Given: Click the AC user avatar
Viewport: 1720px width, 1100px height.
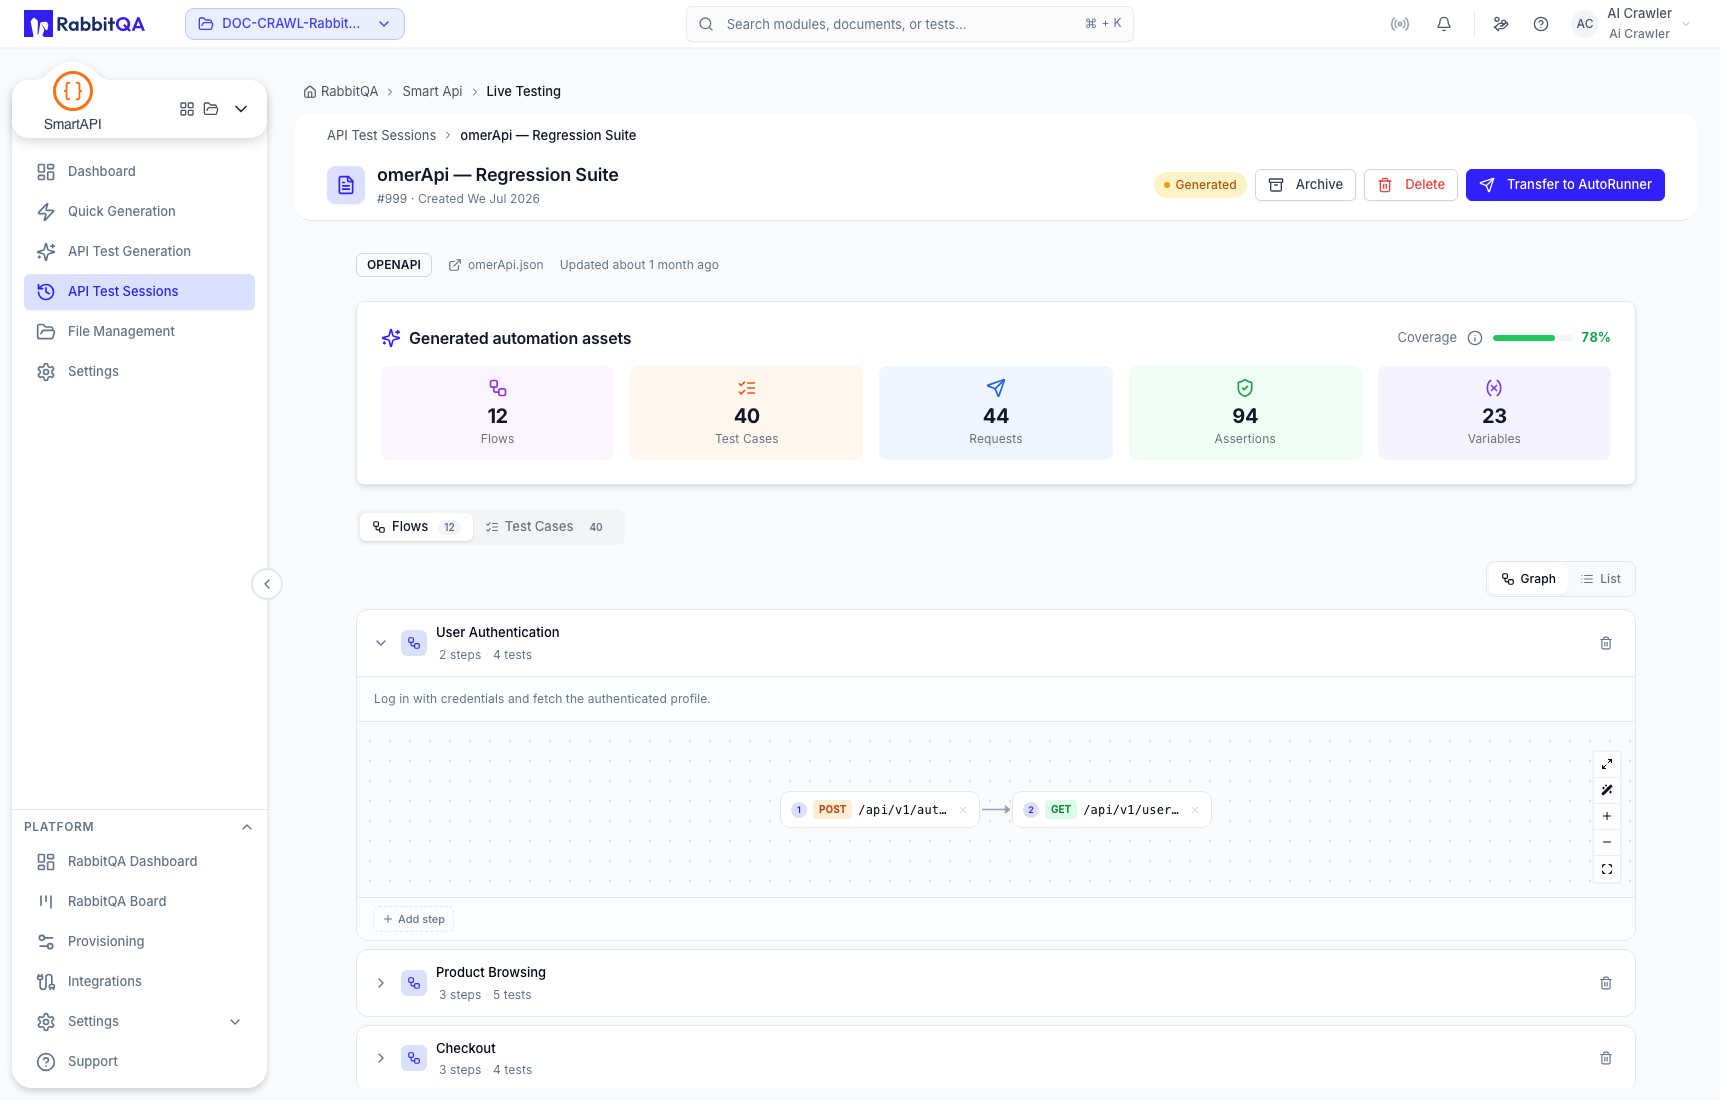Looking at the screenshot, I should pos(1585,24).
